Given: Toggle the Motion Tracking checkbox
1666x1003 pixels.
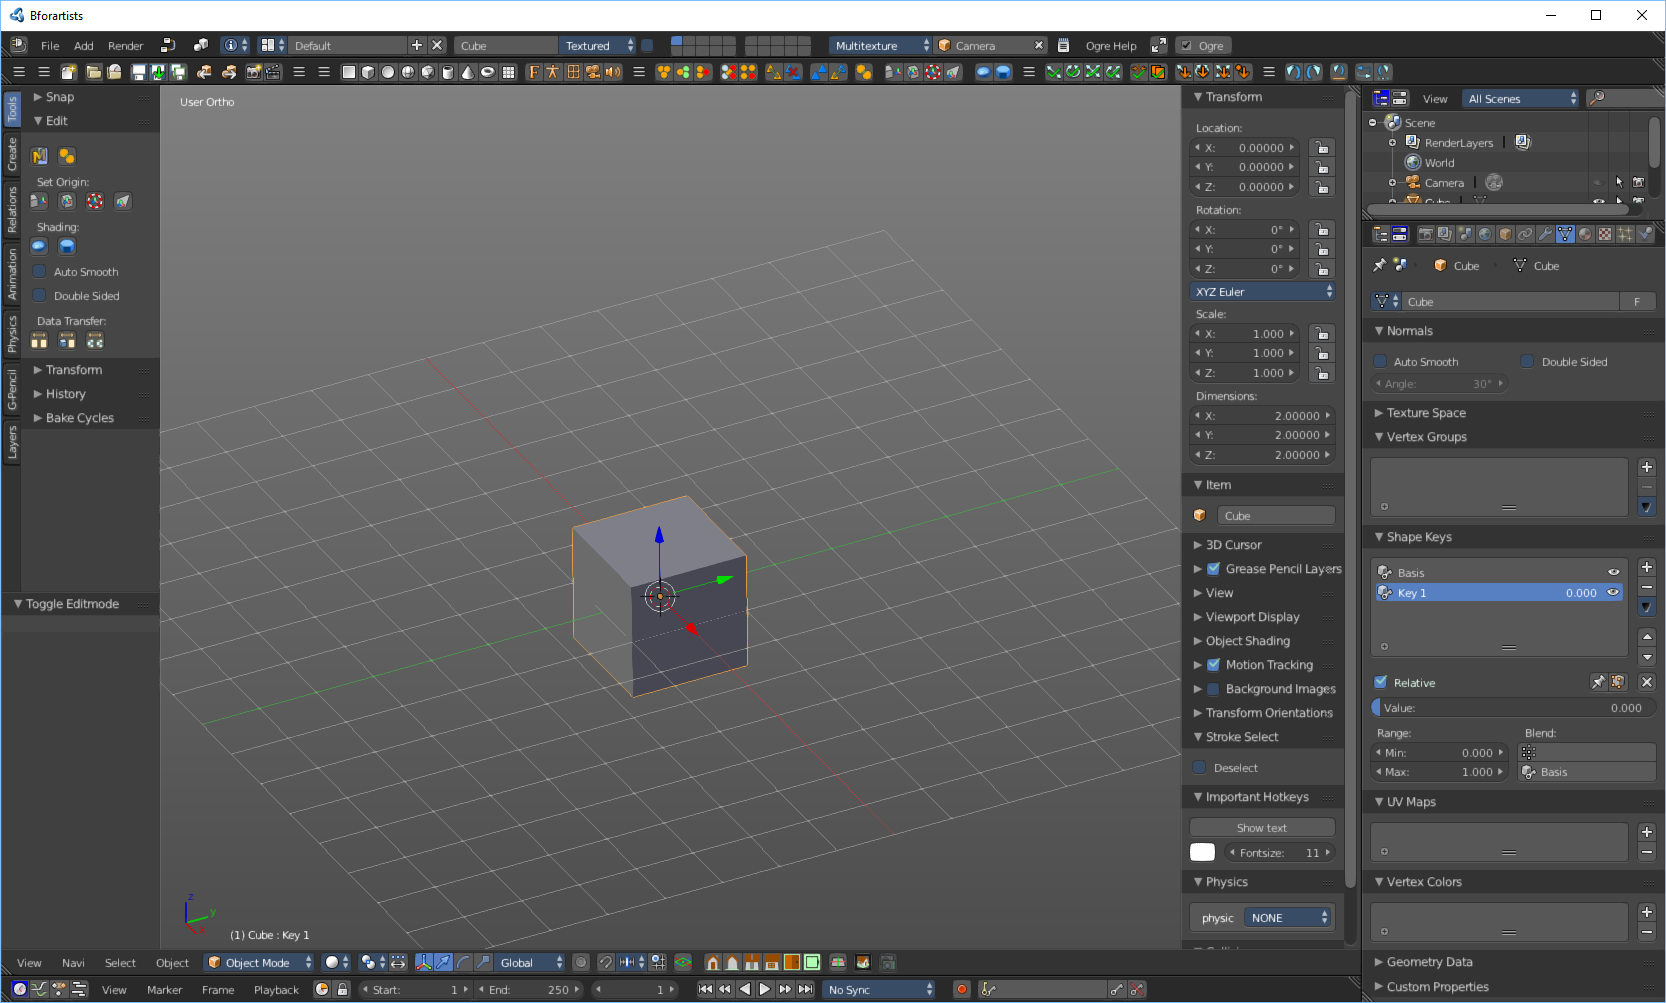Looking at the screenshot, I should pos(1213,665).
